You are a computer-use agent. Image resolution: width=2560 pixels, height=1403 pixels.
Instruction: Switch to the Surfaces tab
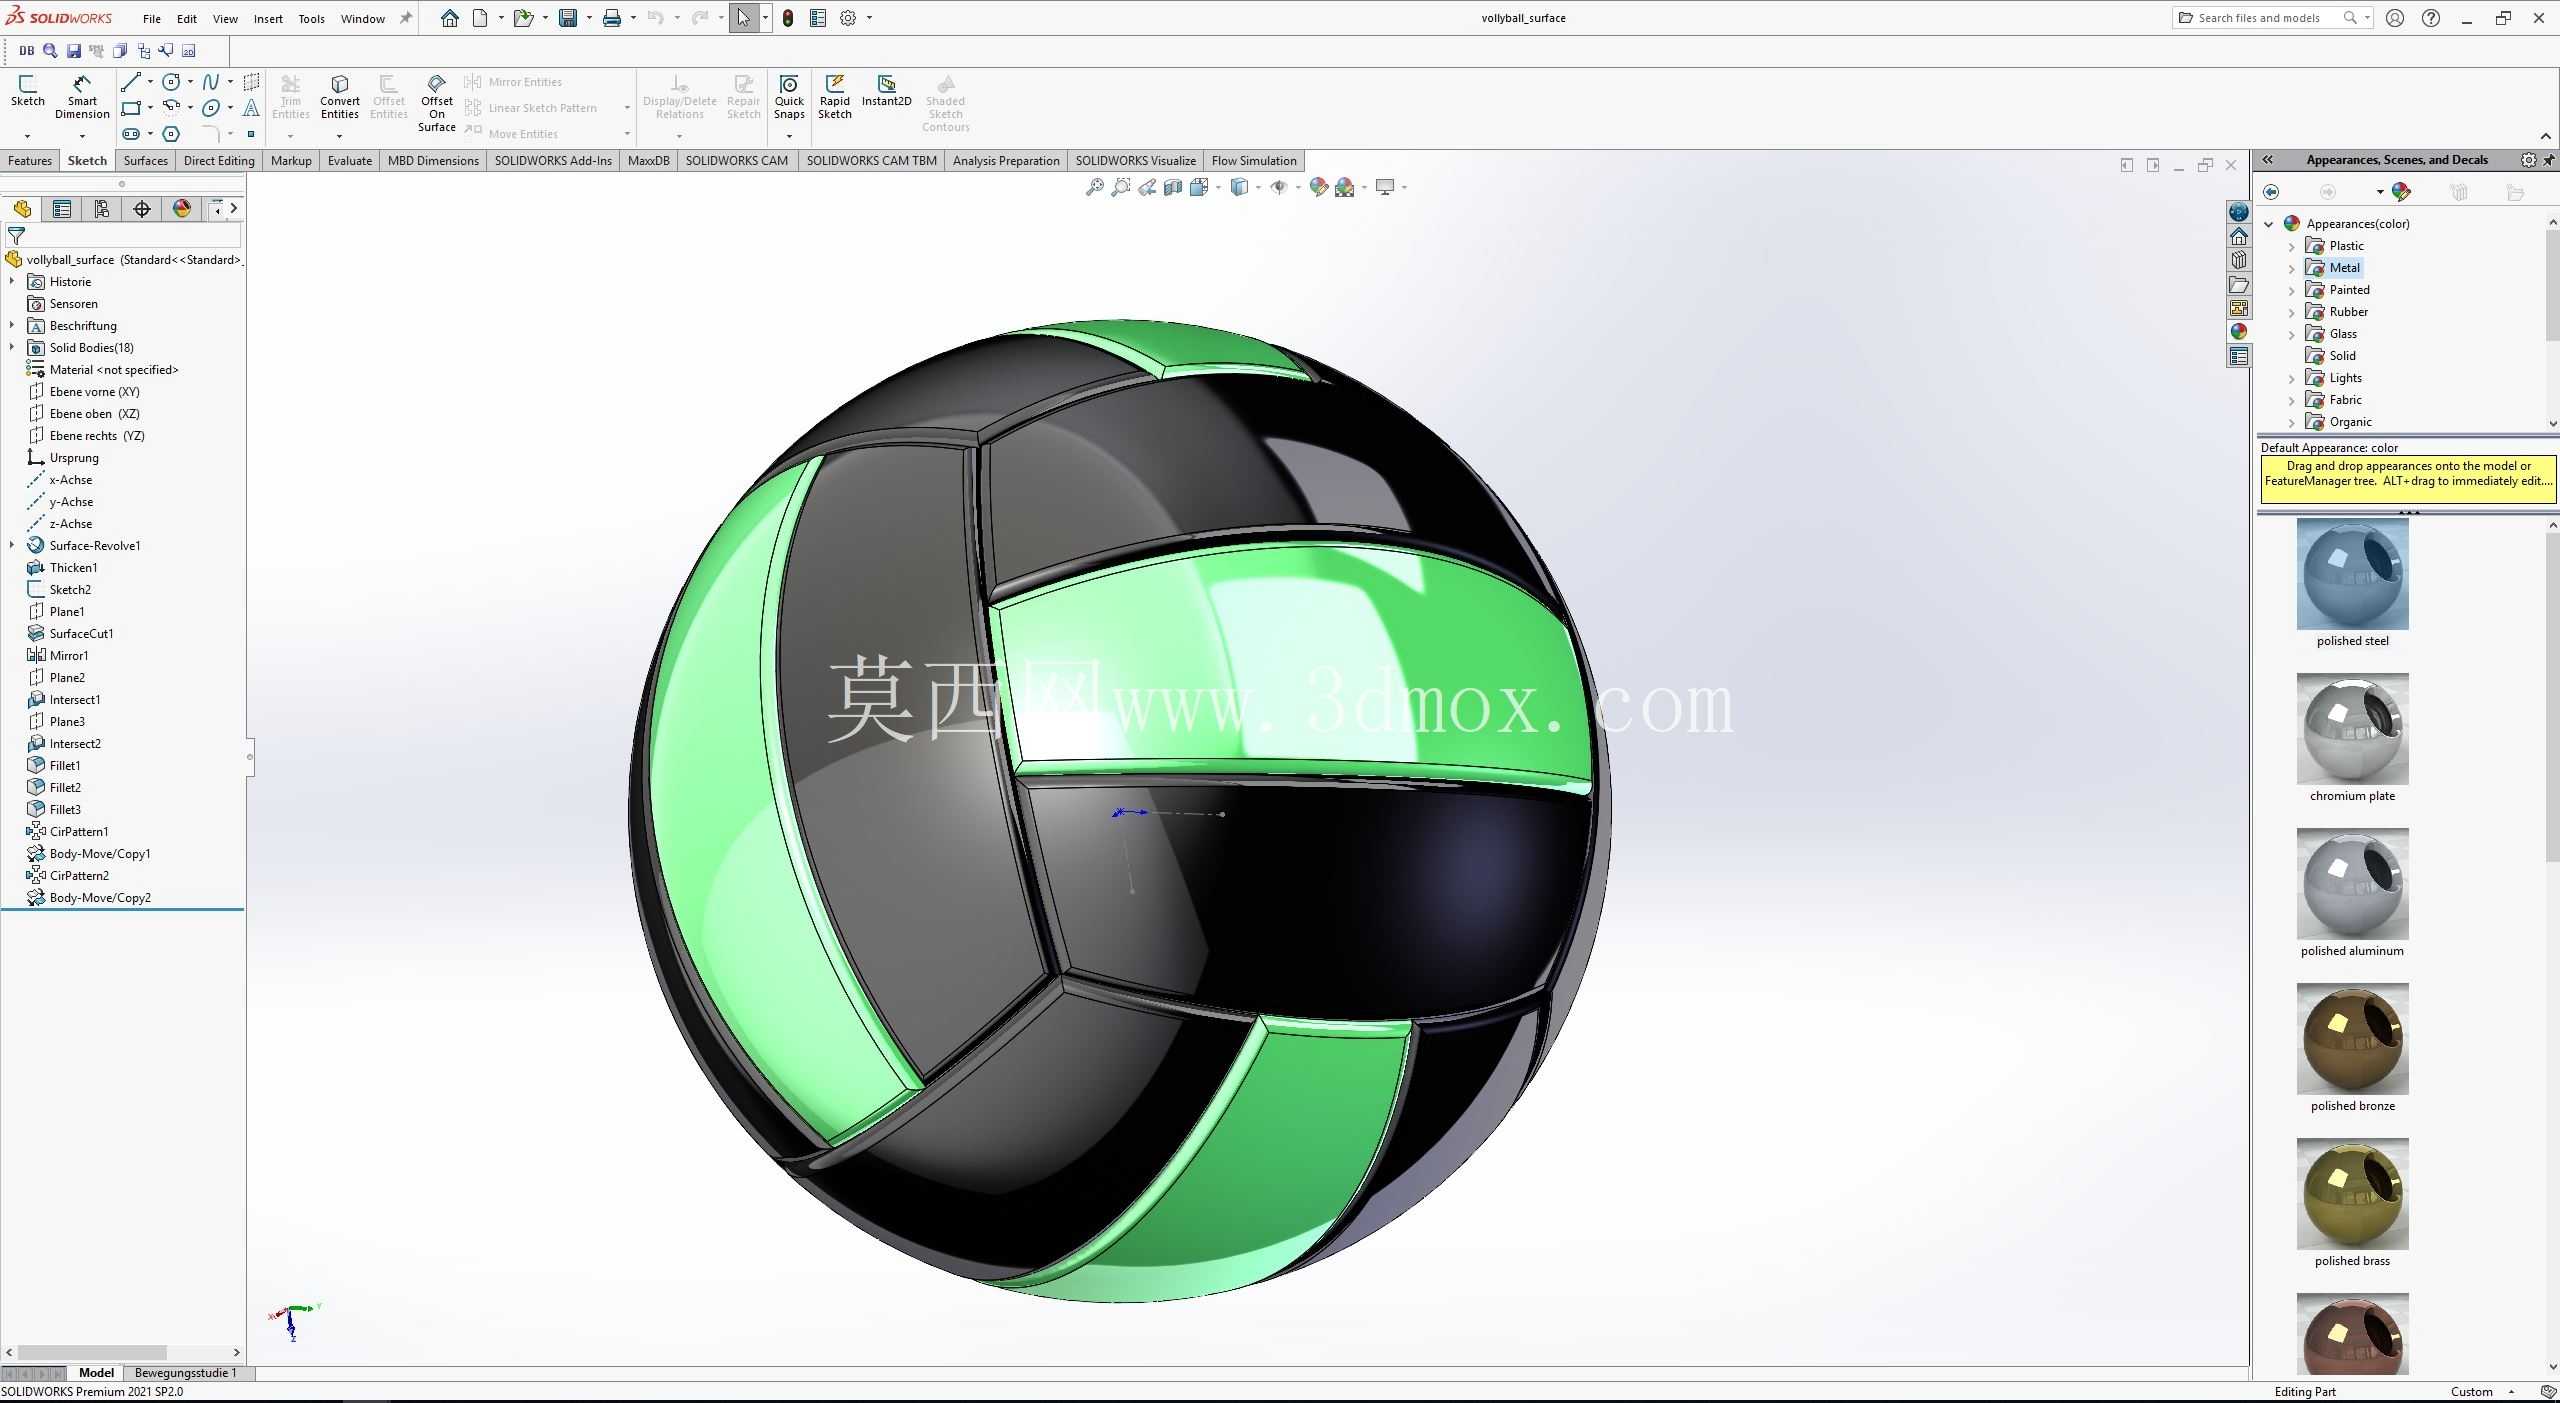[x=145, y=160]
